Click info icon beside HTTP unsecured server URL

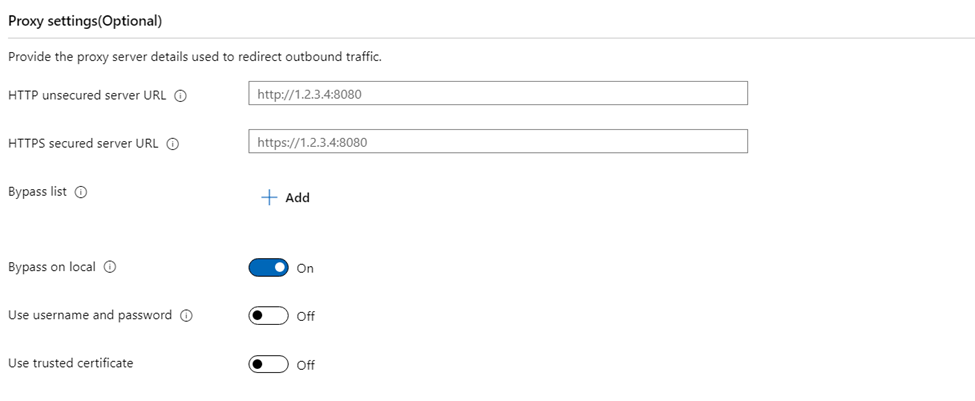tap(180, 96)
